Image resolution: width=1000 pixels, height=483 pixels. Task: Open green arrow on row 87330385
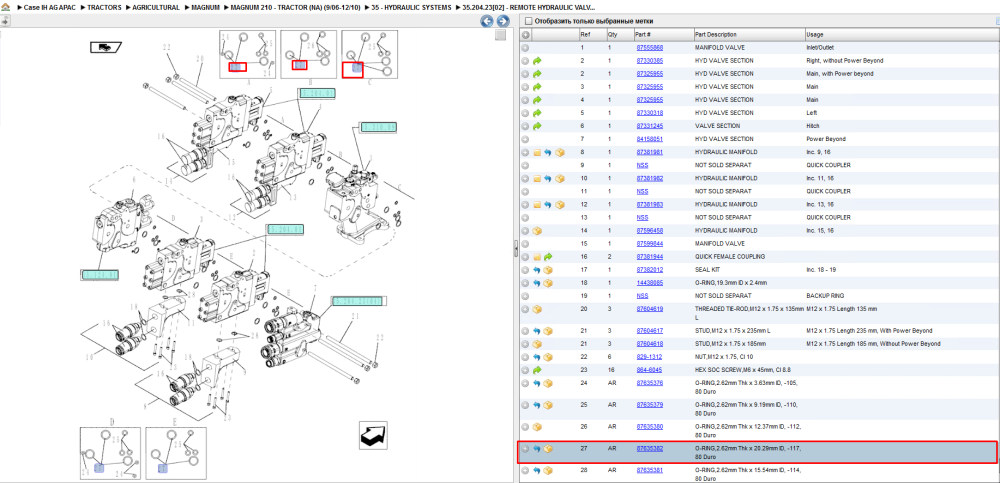click(x=537, y=61)
